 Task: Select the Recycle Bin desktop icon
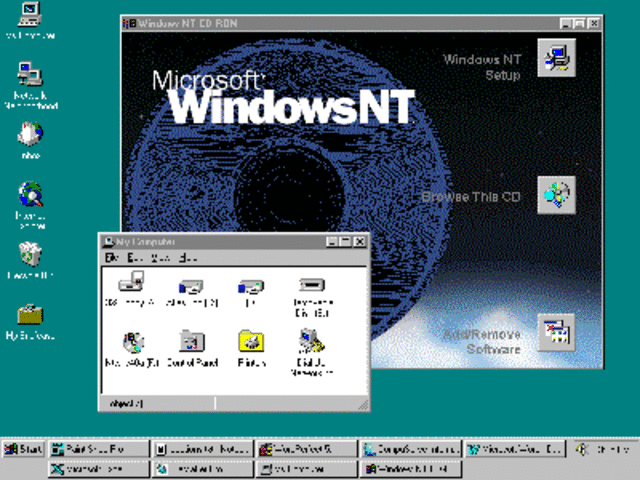[x=30, y=253]
